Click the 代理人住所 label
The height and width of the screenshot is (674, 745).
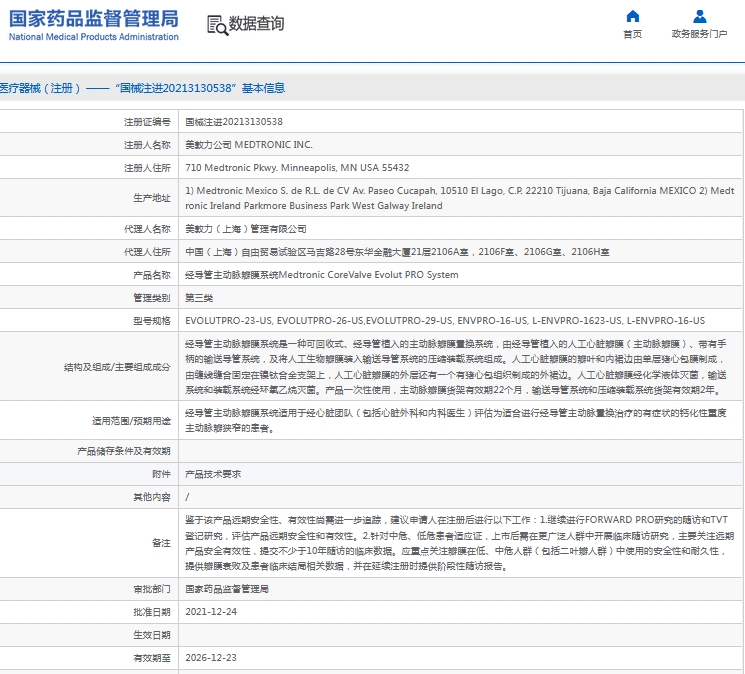(x=147, y=252)
